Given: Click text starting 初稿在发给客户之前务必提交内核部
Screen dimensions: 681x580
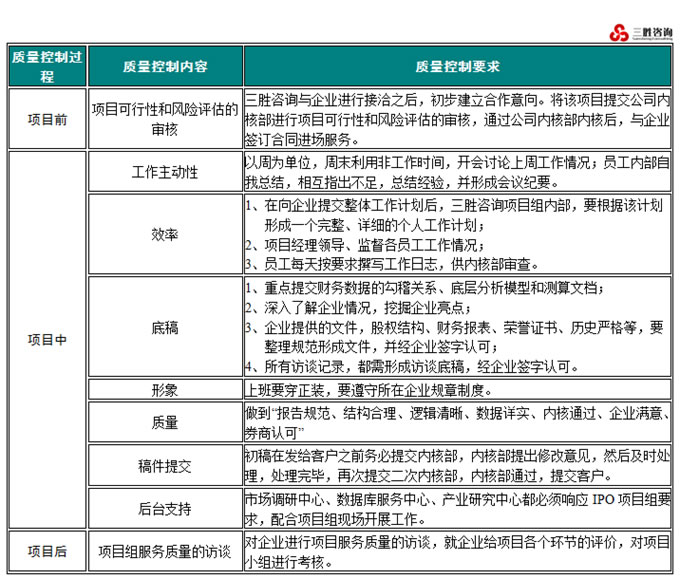Looking at the screenshot, I should click(x=457, y=466).
